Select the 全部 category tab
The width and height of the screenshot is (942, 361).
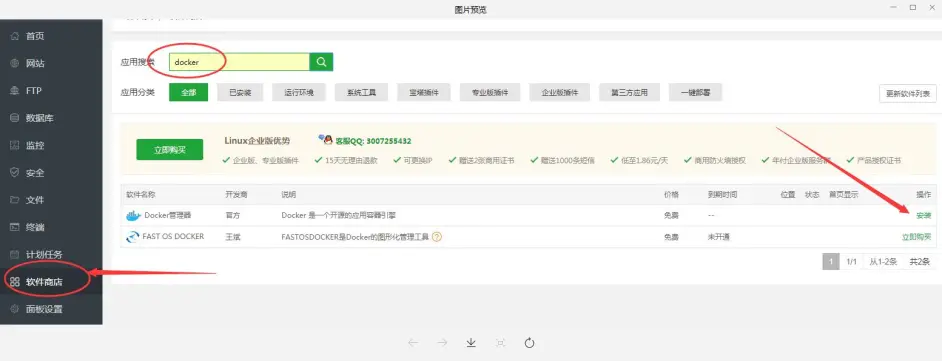pos(189,93)
